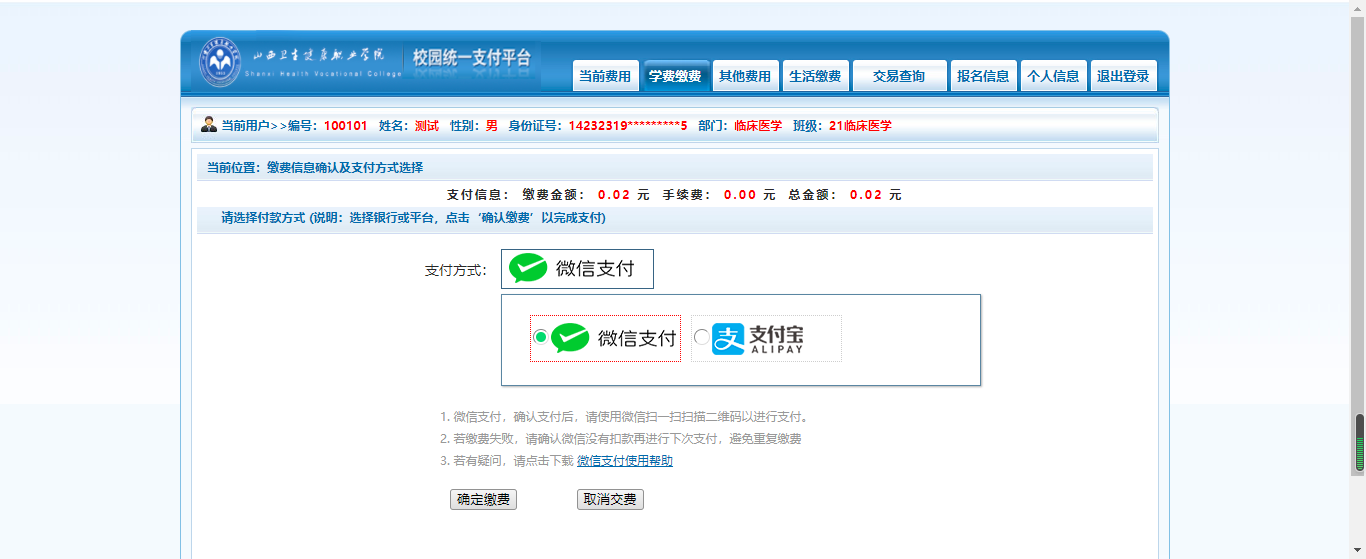
Task: Open the 报名信息 tab
Action: pyautogui.click(x=983, y=76)
